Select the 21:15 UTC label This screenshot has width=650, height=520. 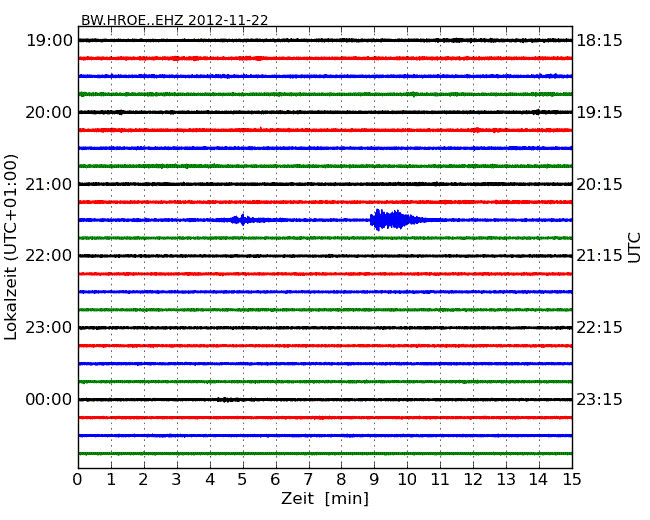click(x=599, y=256)
